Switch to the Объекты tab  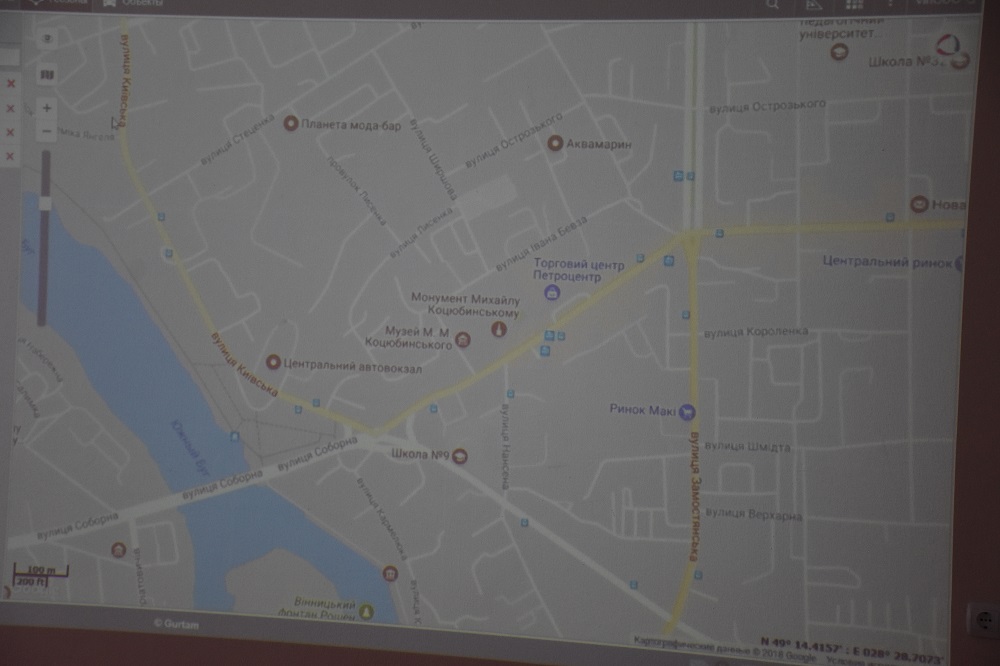133,3
